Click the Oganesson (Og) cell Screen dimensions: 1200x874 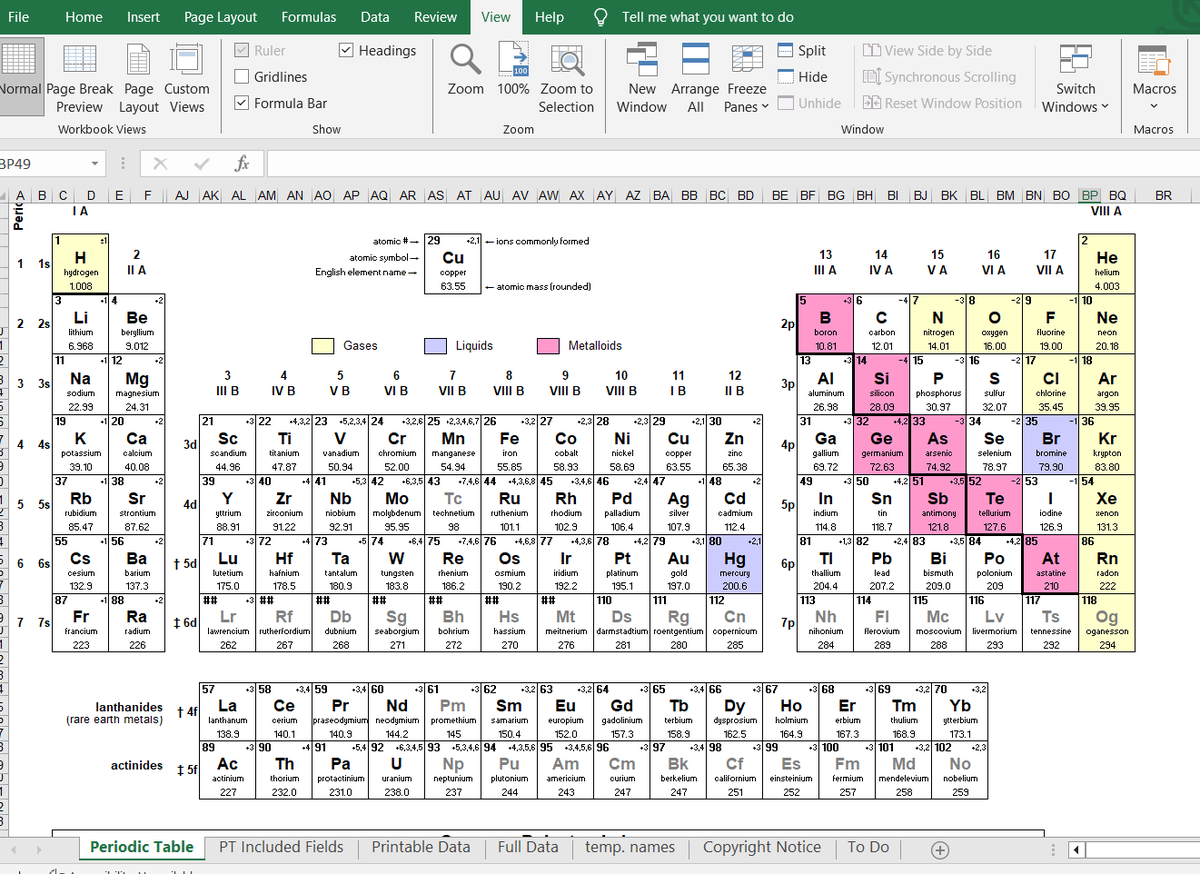coord(1107,623)
